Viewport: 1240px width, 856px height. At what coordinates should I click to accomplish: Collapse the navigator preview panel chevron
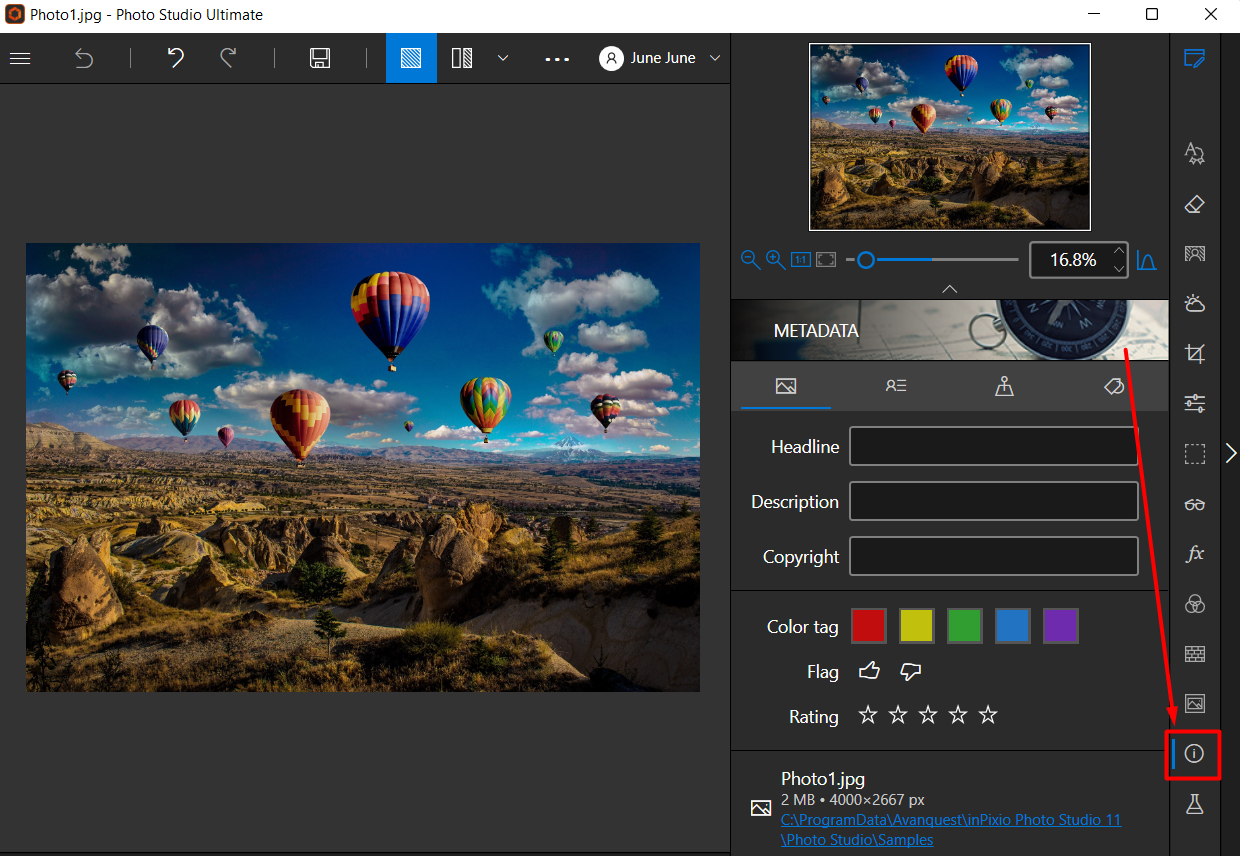(x=950, y=288)
